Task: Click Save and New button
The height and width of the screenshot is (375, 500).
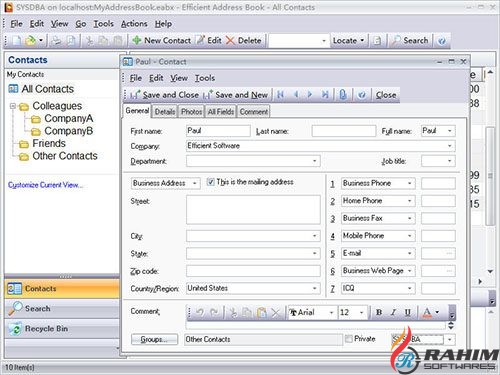Action: point(235,95)
